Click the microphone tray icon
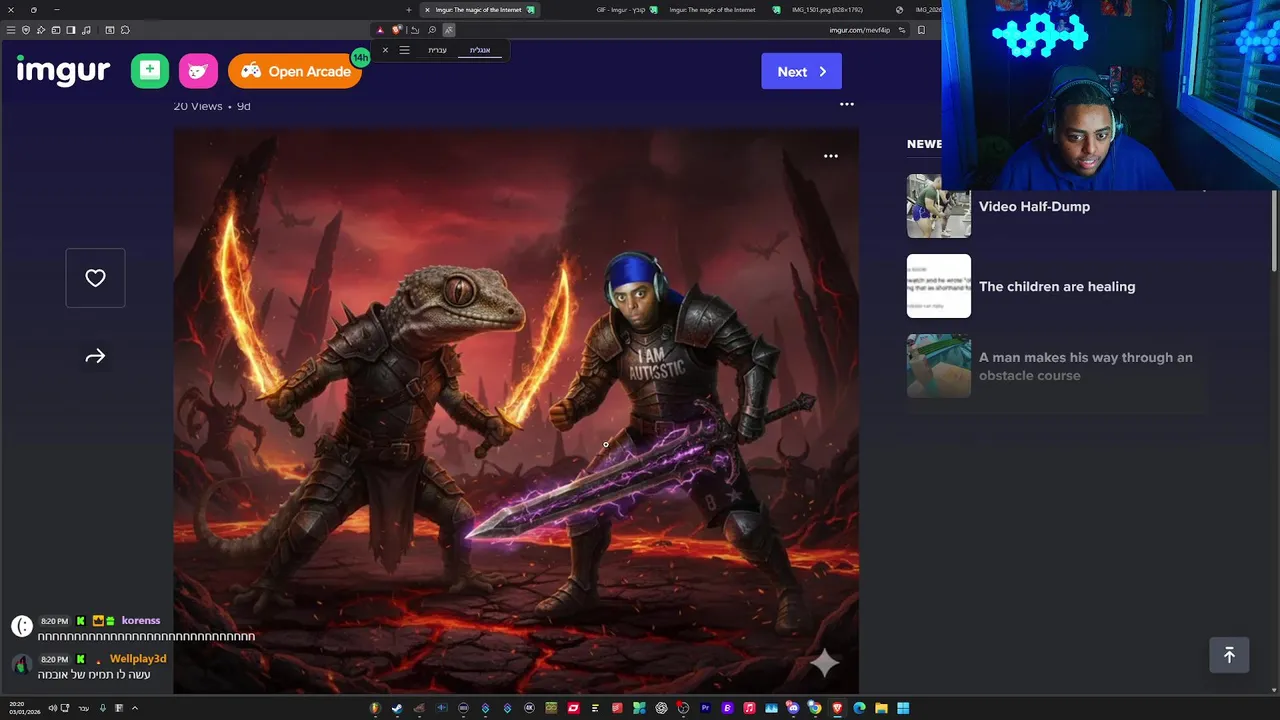This screenshot has height=720, width=1280. click(103, 708)
